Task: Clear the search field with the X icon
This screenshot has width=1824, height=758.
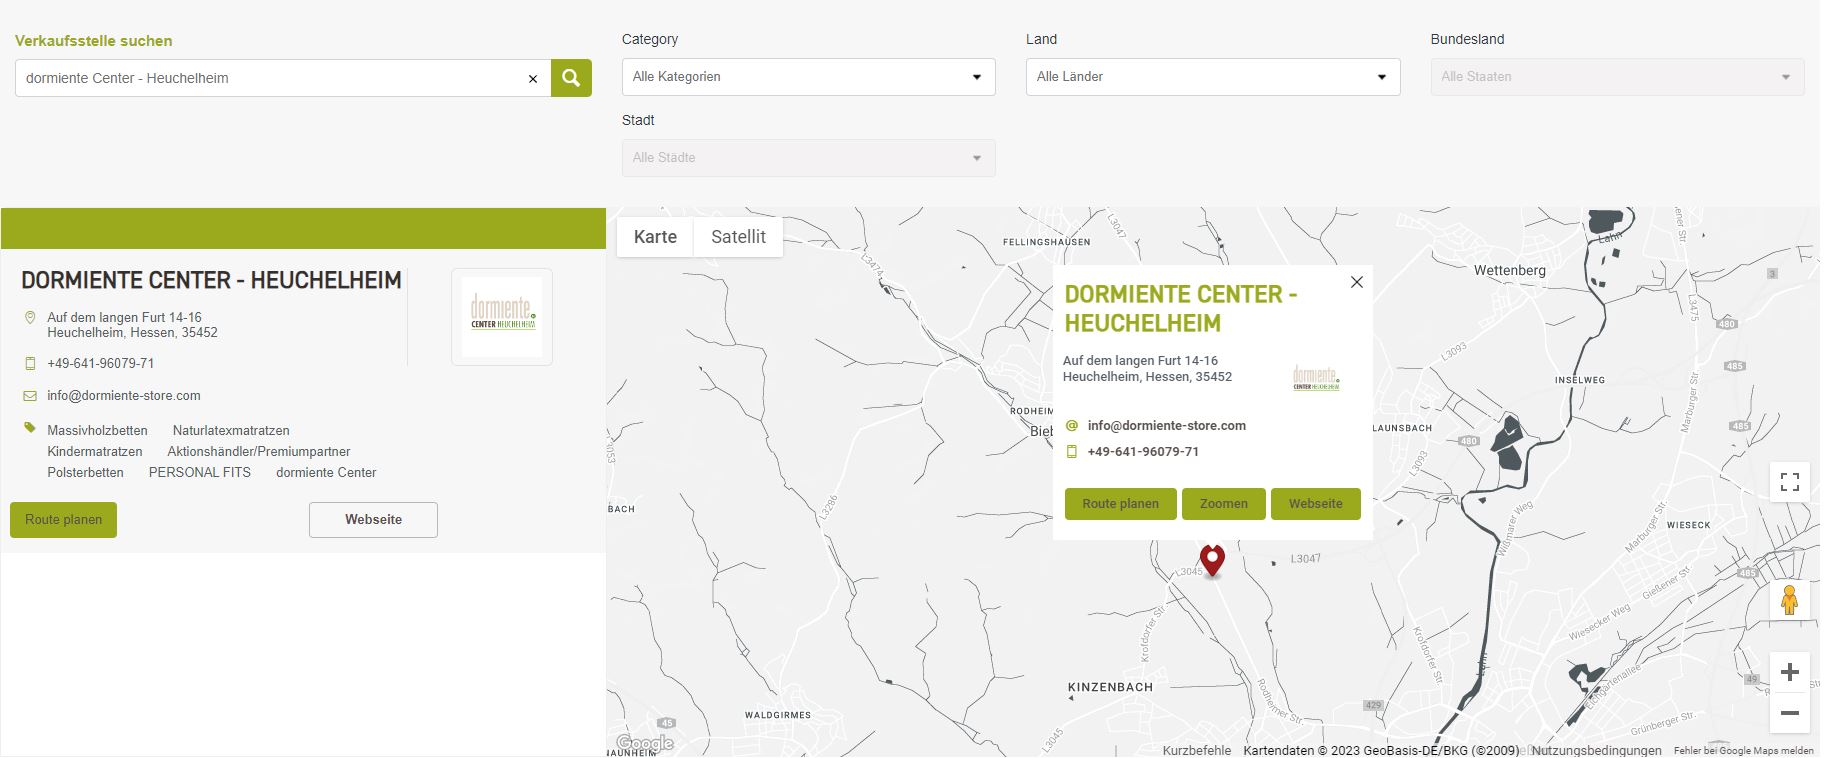Action: (533, 79)
